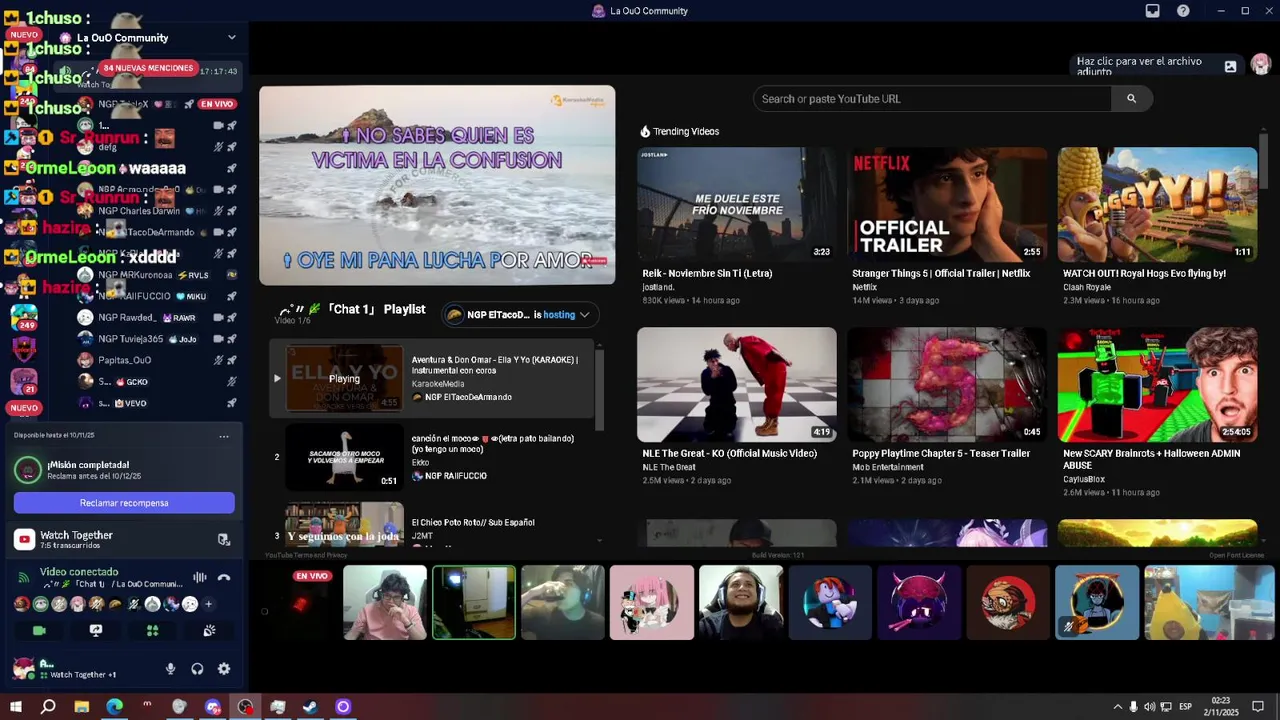Open noise suppression waveform icon
1280x720 pixels.
click(x=200, y=577)
